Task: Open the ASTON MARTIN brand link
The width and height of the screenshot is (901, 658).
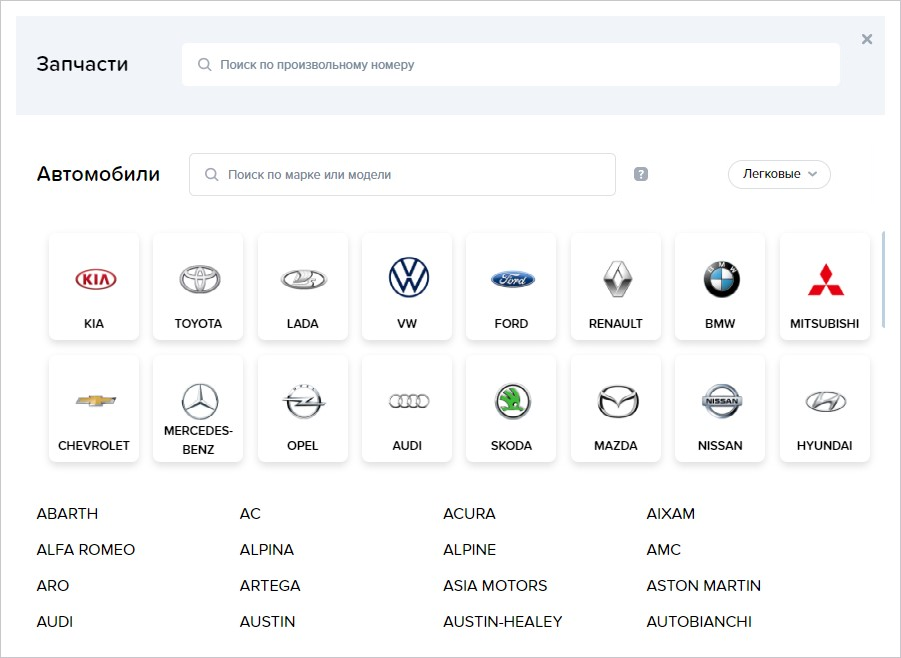Action: click(x=703, y=586)
